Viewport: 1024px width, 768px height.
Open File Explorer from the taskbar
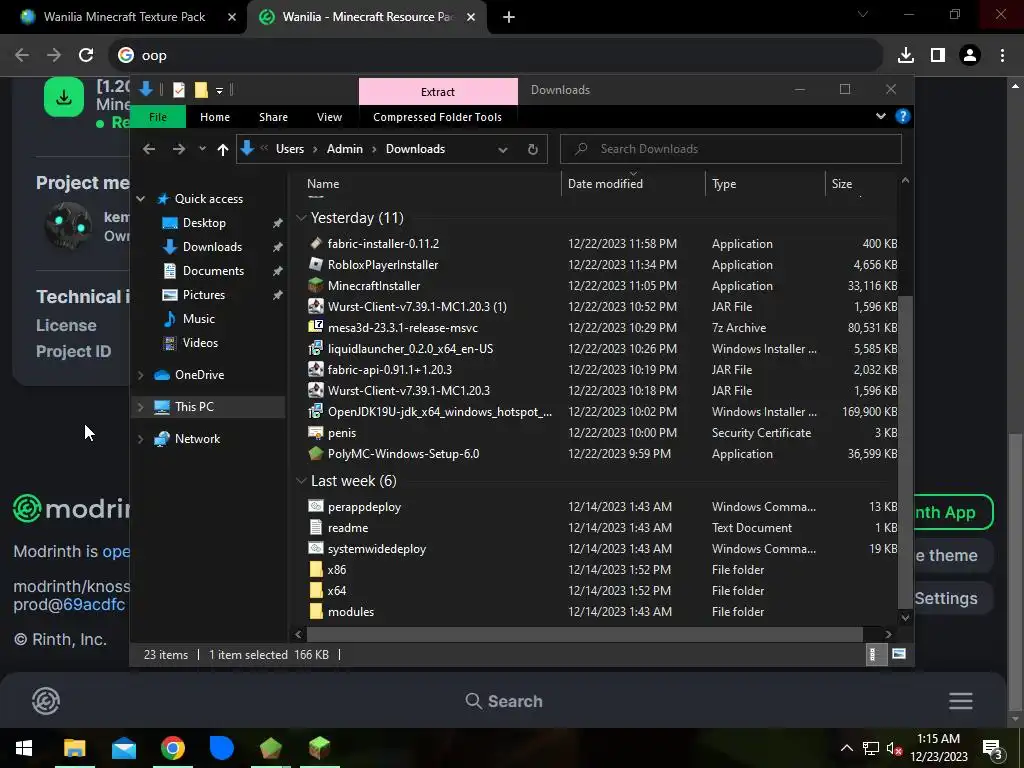tap(74, 748)
